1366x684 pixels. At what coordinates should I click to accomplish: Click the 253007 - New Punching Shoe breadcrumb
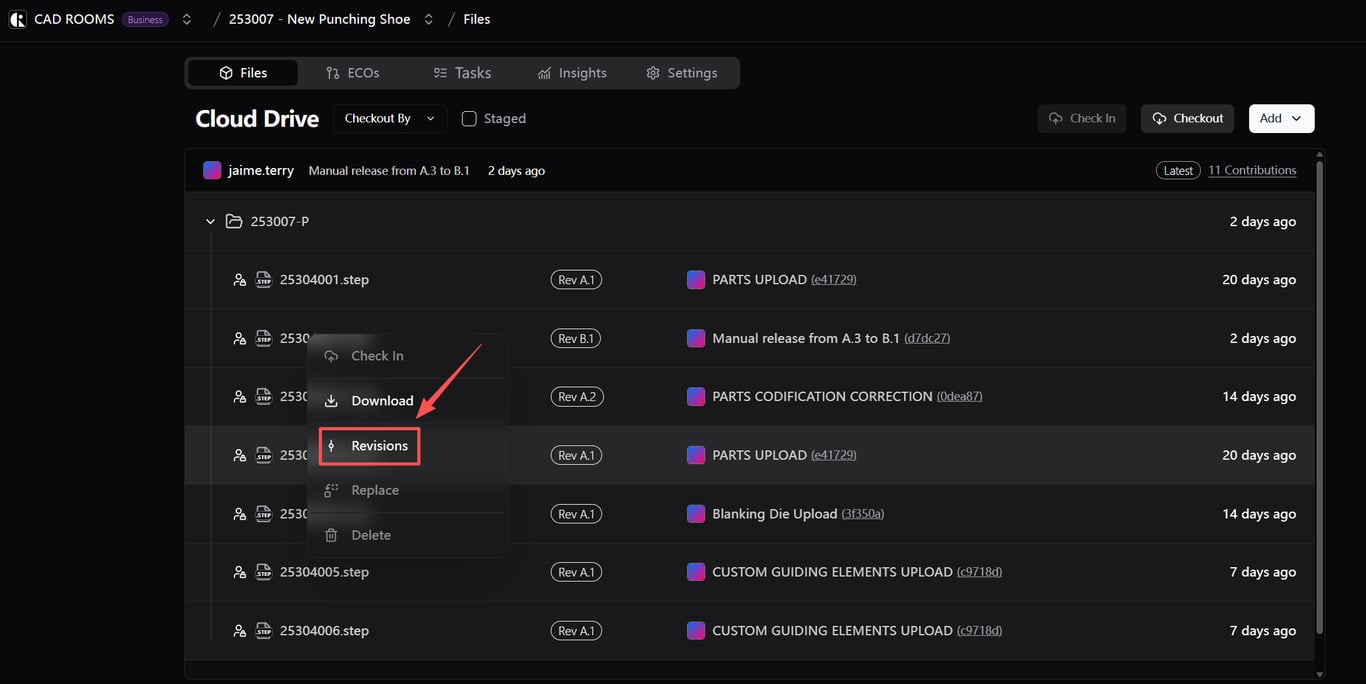320,19
